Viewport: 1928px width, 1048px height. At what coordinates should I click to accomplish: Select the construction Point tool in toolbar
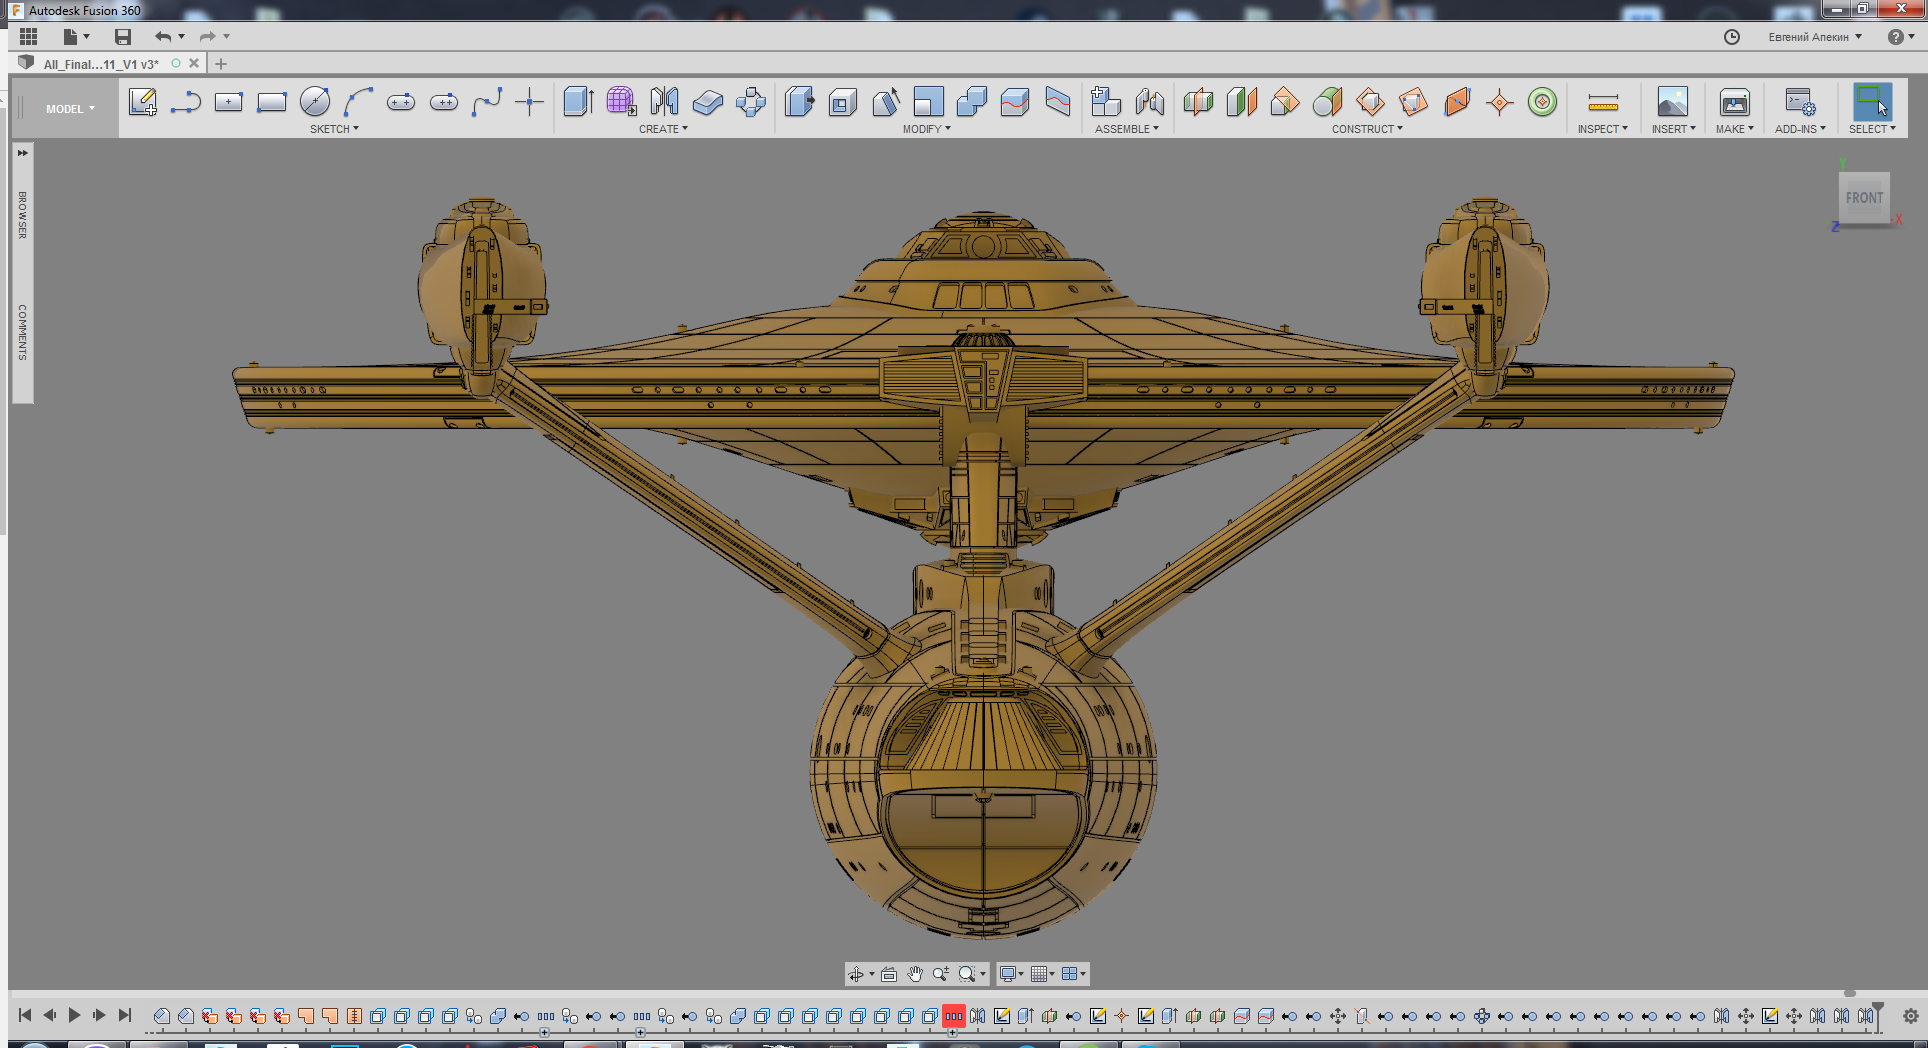pyautogui.click(x=1500, y=101)
